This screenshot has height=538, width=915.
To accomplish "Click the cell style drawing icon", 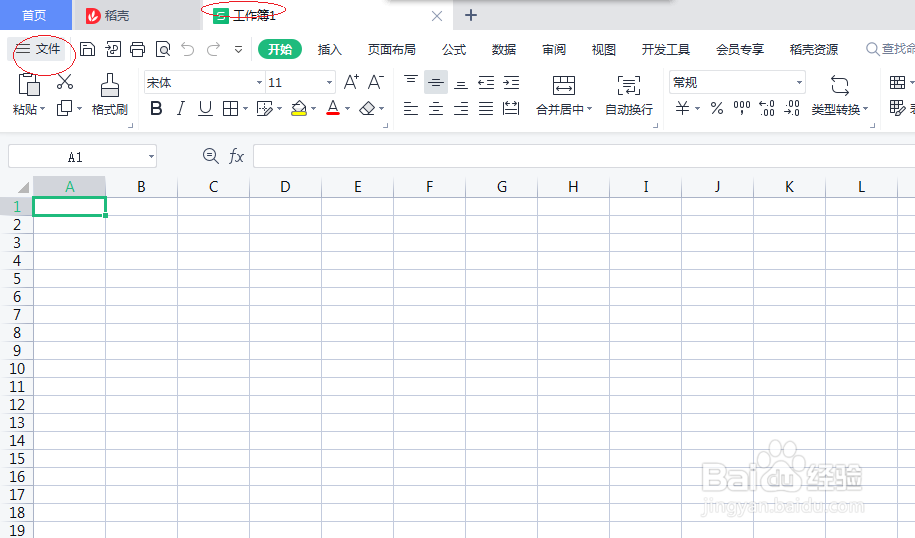I will point(264,109).
